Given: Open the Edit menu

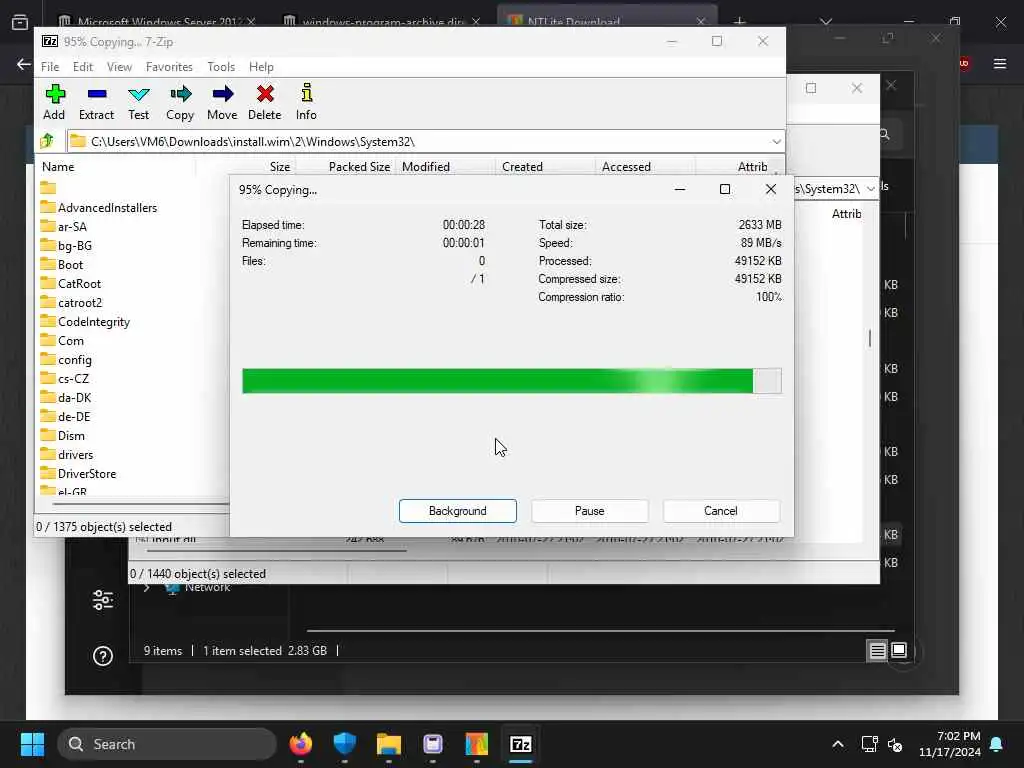Looking at the screenshot, I should click(x=83, y=67).
